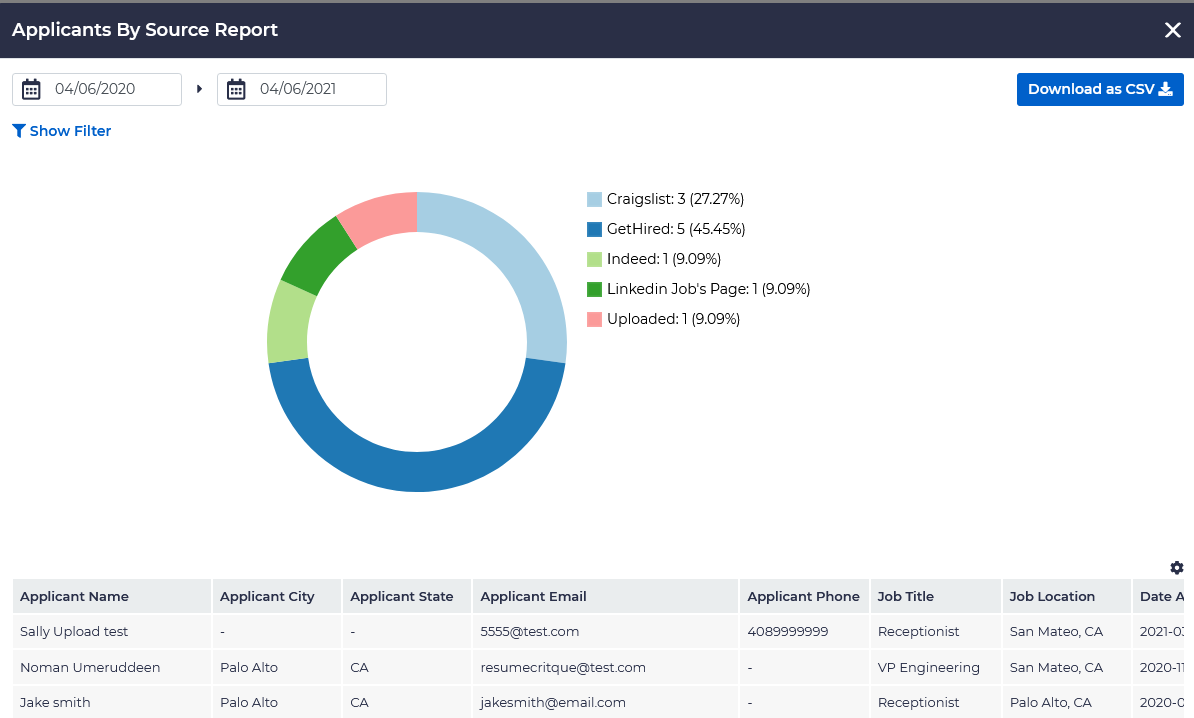The height and width of the screenshot is (718, 1194).
Task: Click the funnel filter icon
Action: [x=18, y=131]
